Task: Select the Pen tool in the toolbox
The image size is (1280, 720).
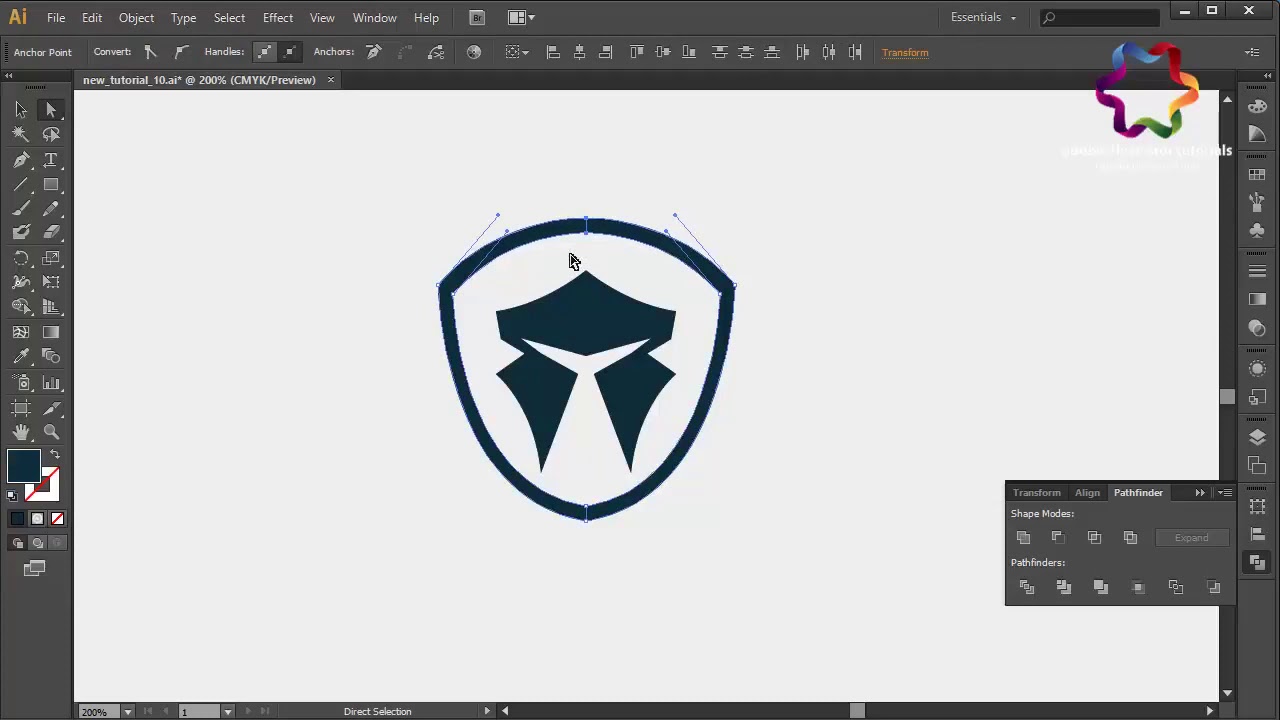Action: coord(21,160)
